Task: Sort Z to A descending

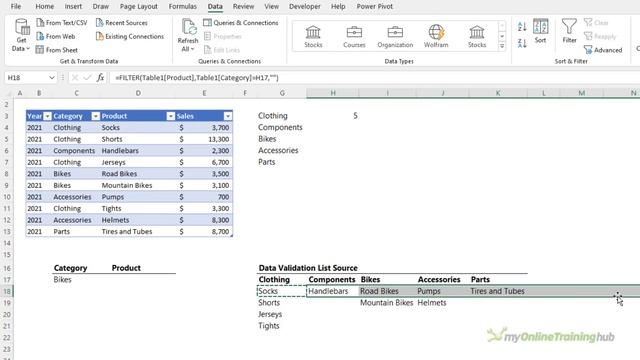Action: [x=522, y=43]
